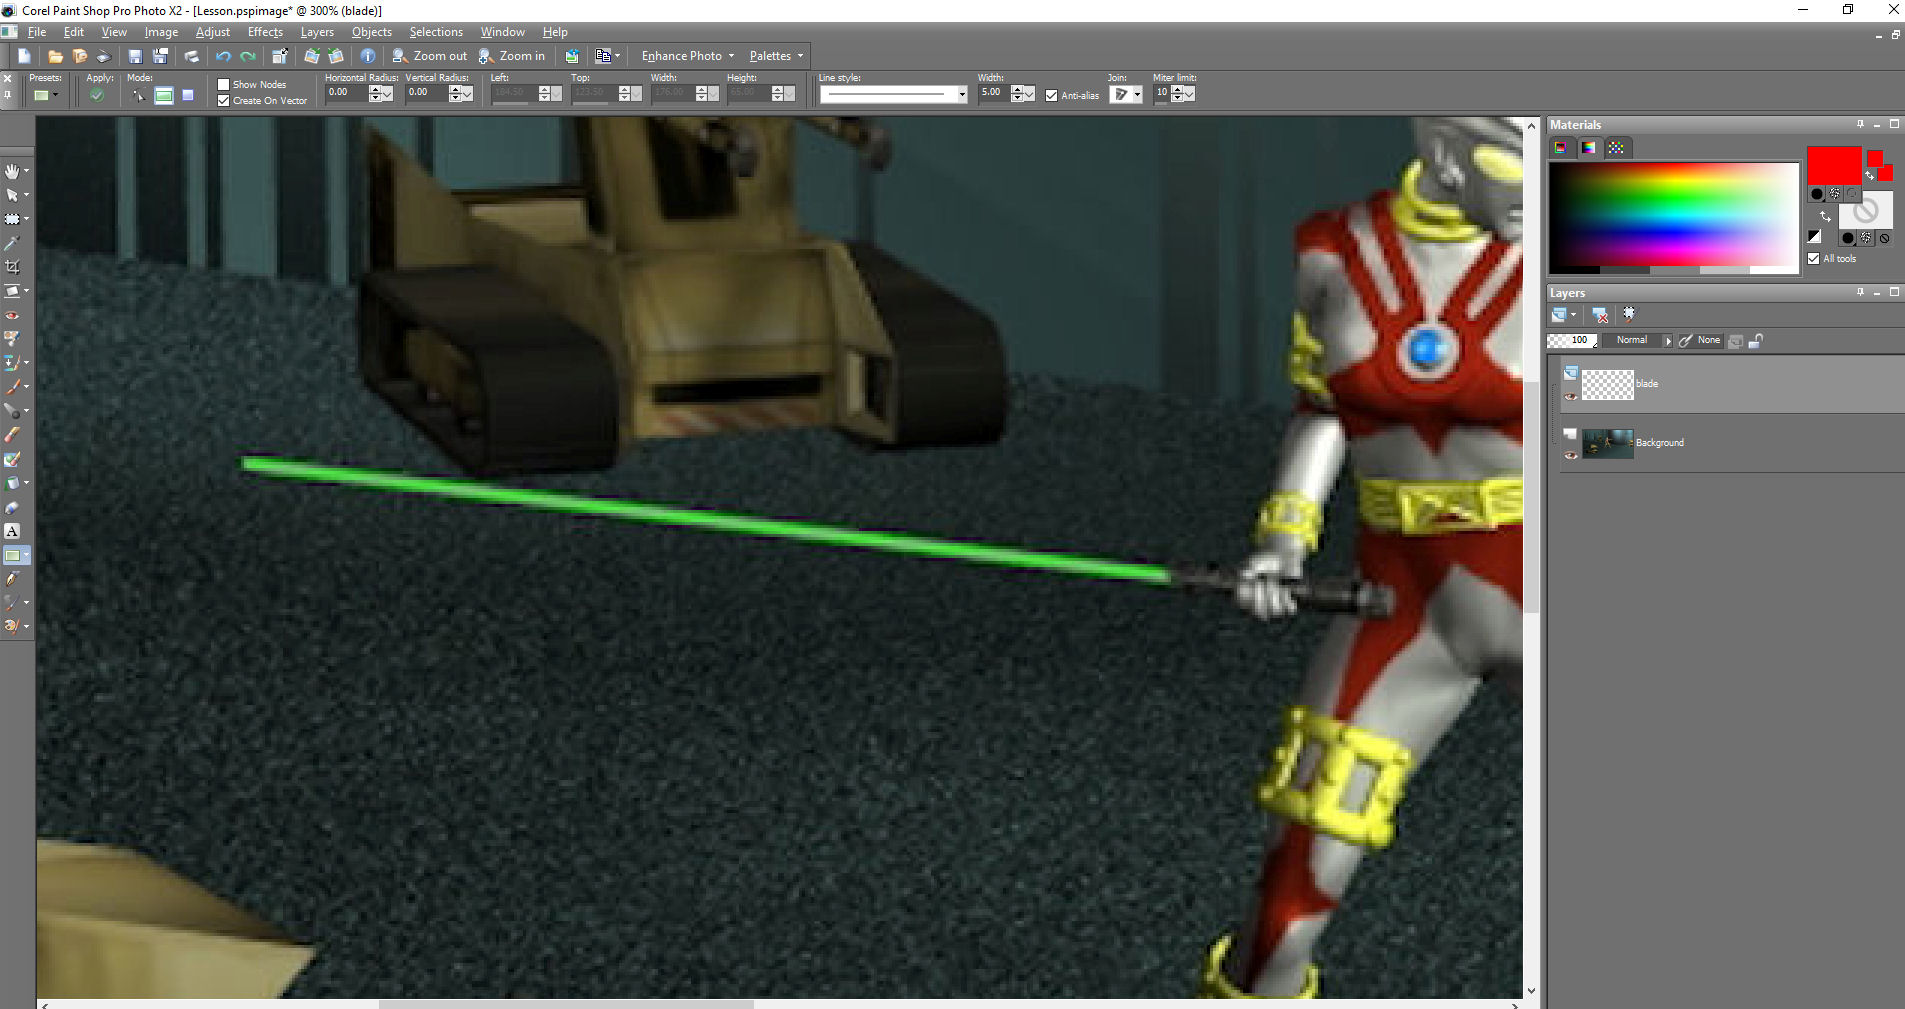Screen dimensions: 1905x1009
Task: Redo the last undone action
Action: (248, 56)
